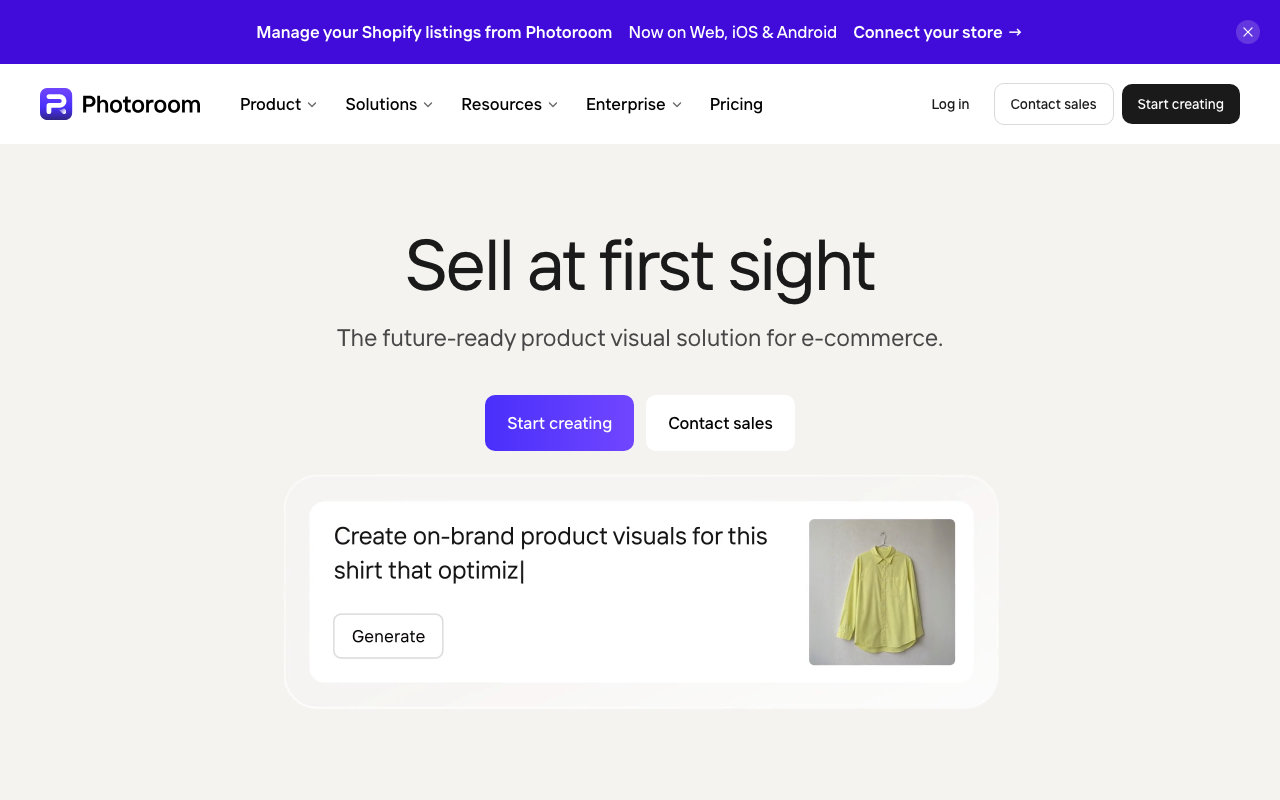
Task: Click the Product menu label
Action: (x=270, y=104)
